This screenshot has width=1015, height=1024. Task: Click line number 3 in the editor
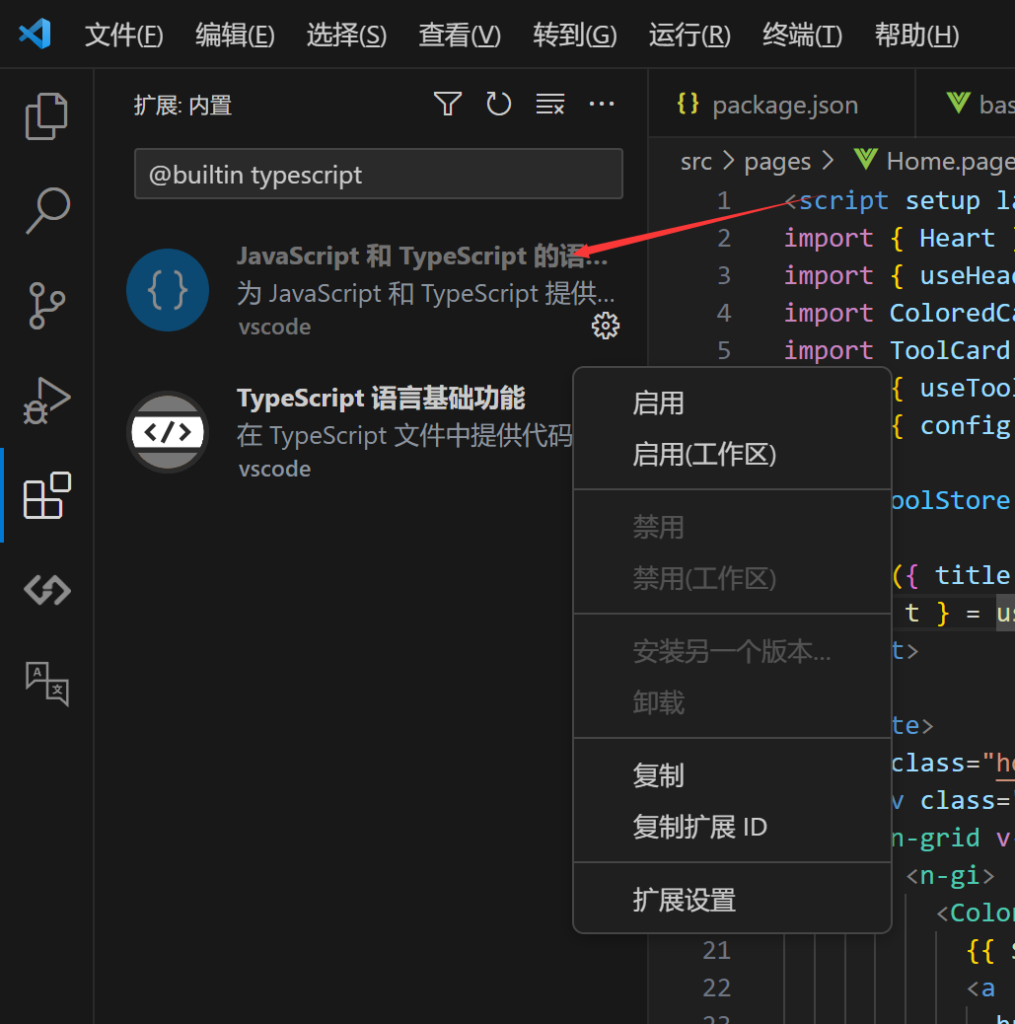(x=724, y=276)
